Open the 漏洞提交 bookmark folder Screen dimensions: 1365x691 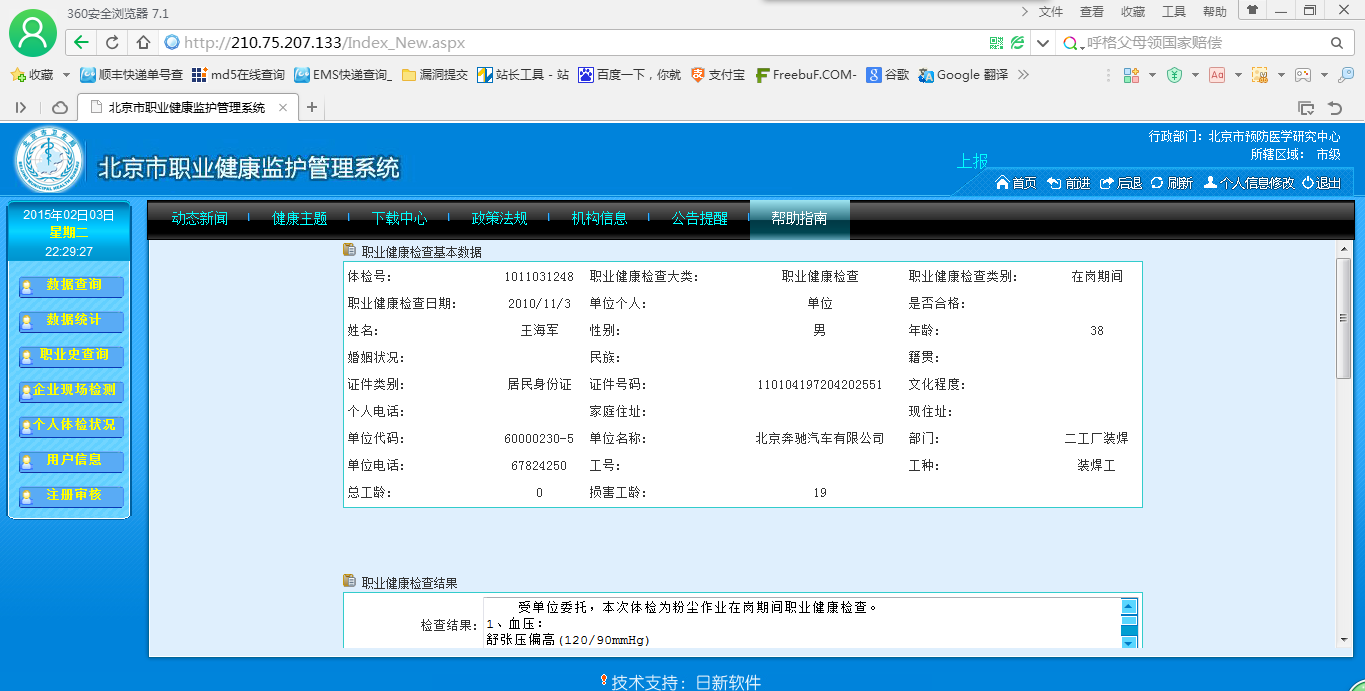pyautogui.click(x=434, y=75)
